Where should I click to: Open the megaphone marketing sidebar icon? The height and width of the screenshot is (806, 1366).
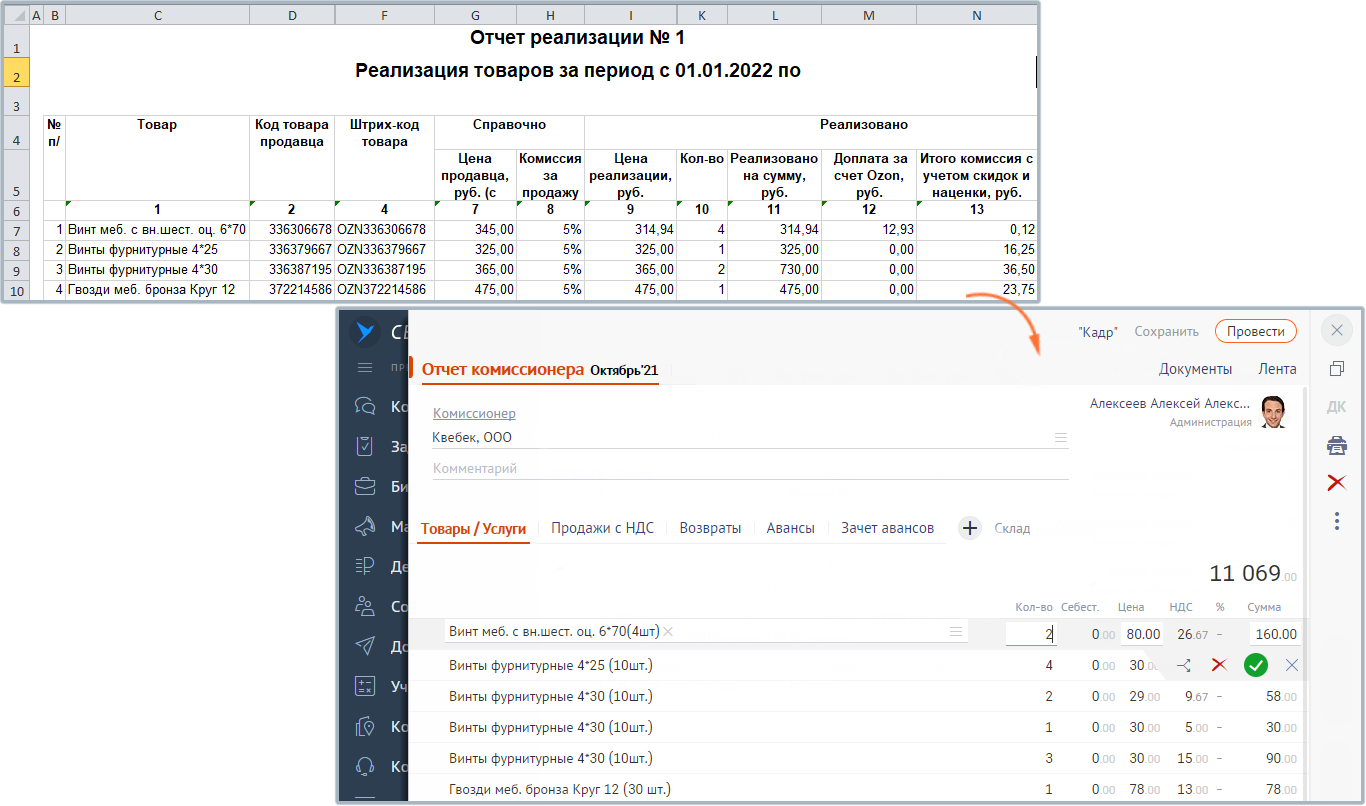[365, 526]
